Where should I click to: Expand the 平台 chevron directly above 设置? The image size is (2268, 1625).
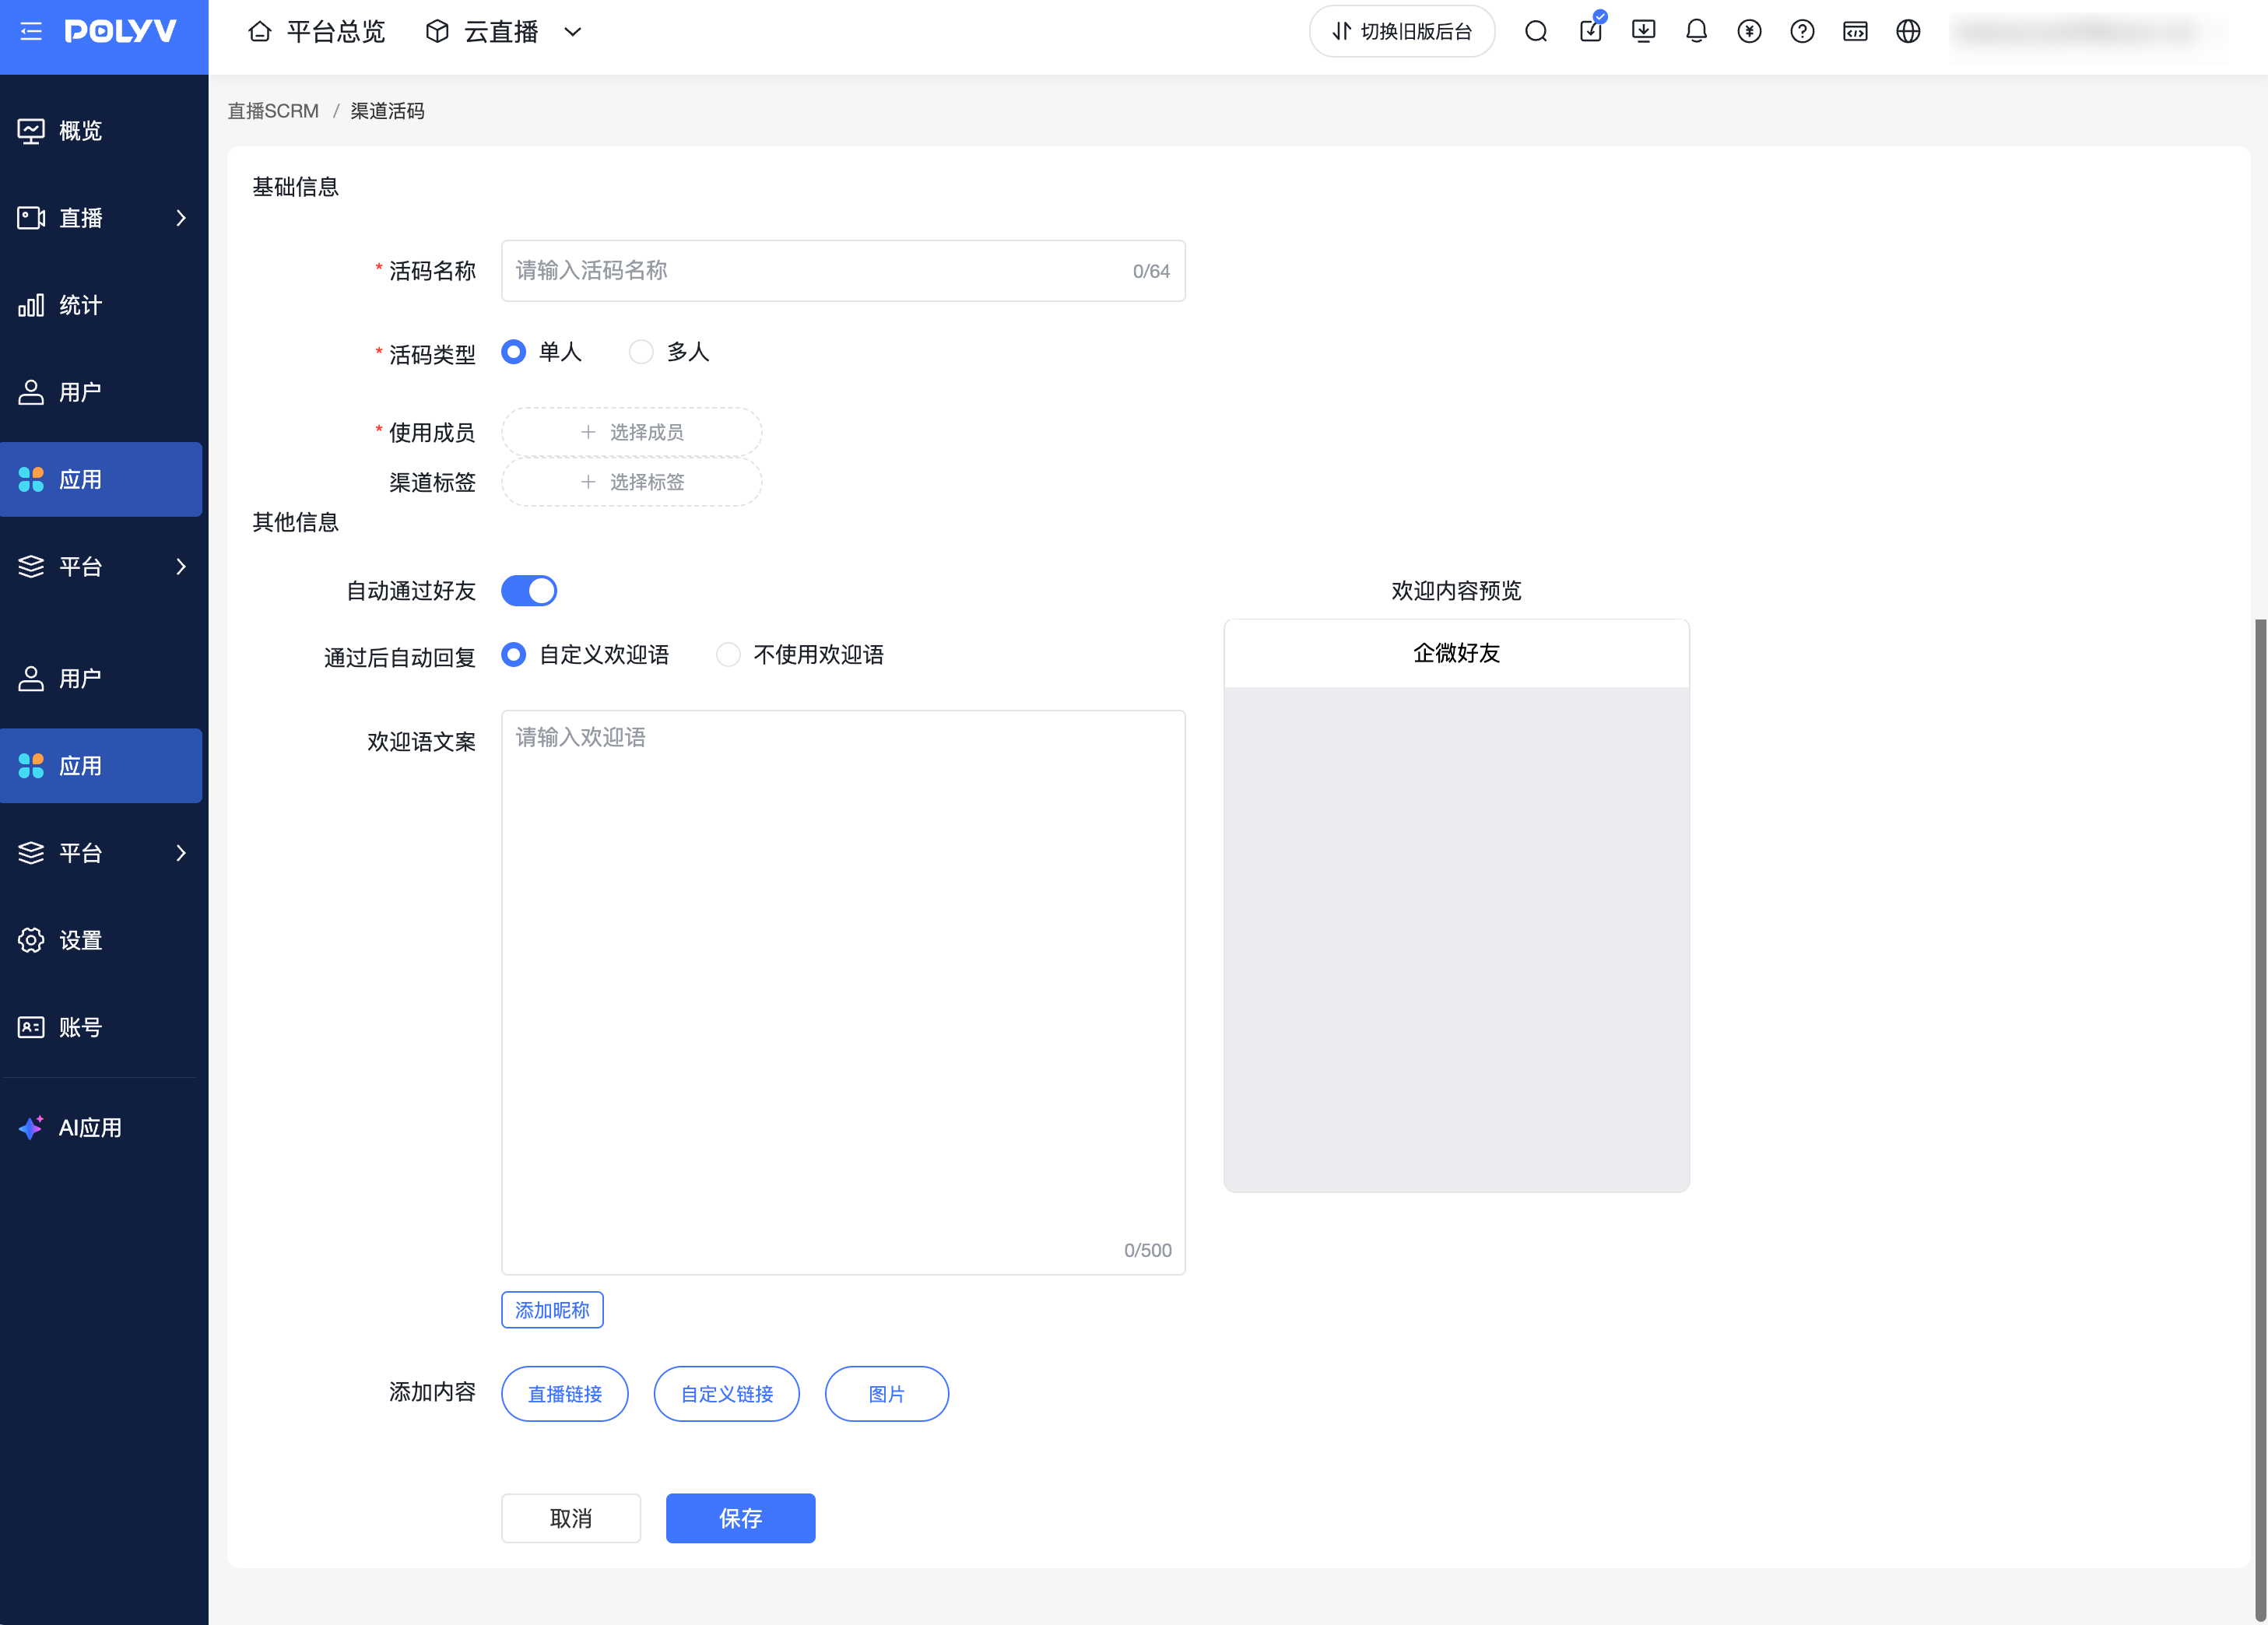pyautogui.click(x=181, y=852)
